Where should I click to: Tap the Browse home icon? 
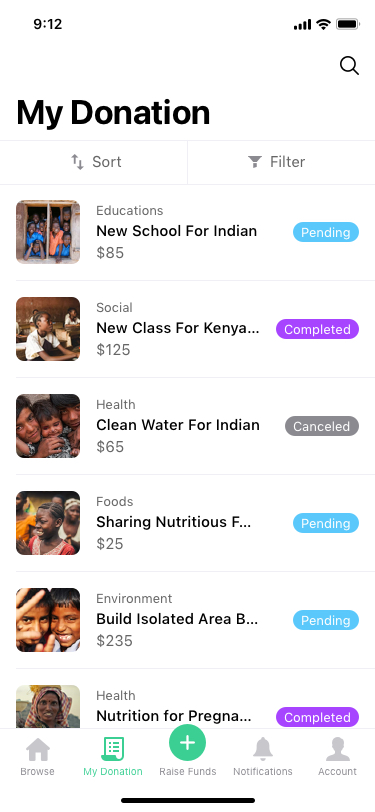38,749
